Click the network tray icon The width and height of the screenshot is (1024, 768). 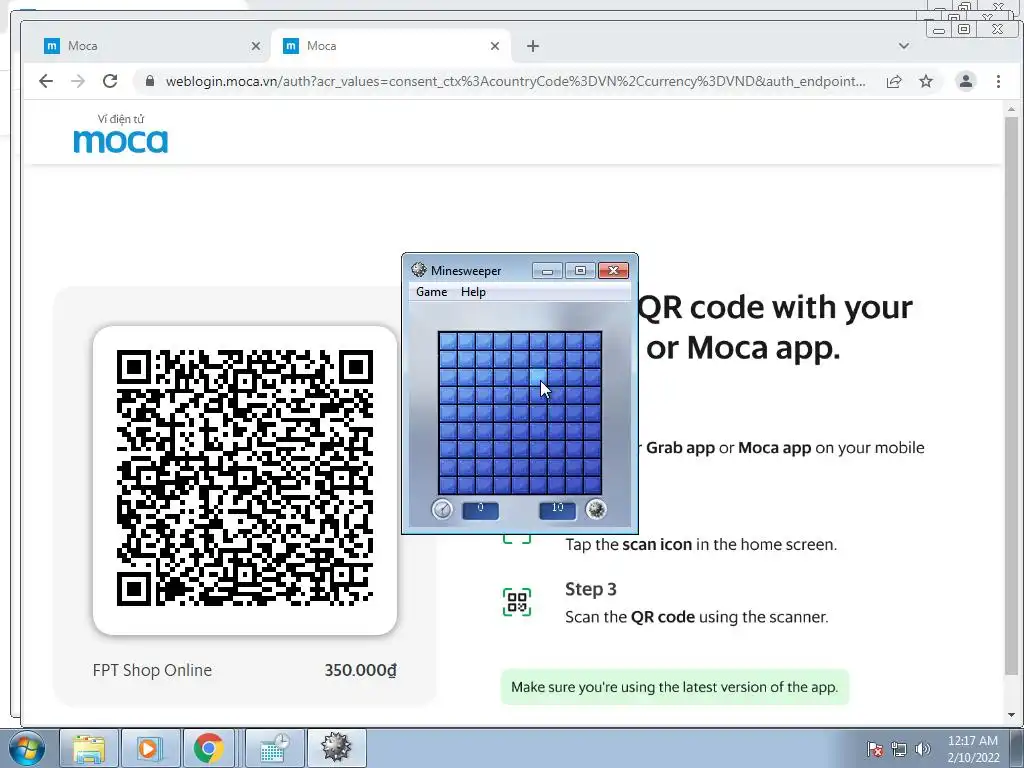click(899, 749)
